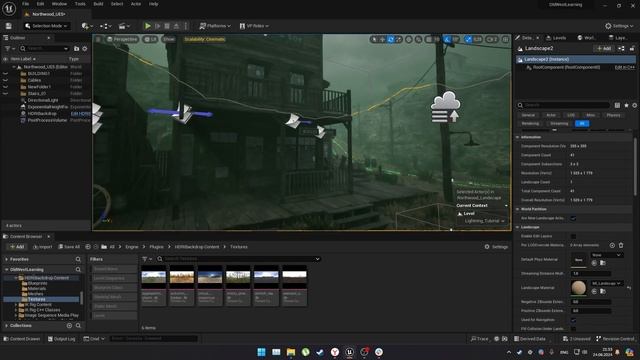Screen dimensions: 640x360
Task: Open Outliner settings gear
Action: pos(85,48)
